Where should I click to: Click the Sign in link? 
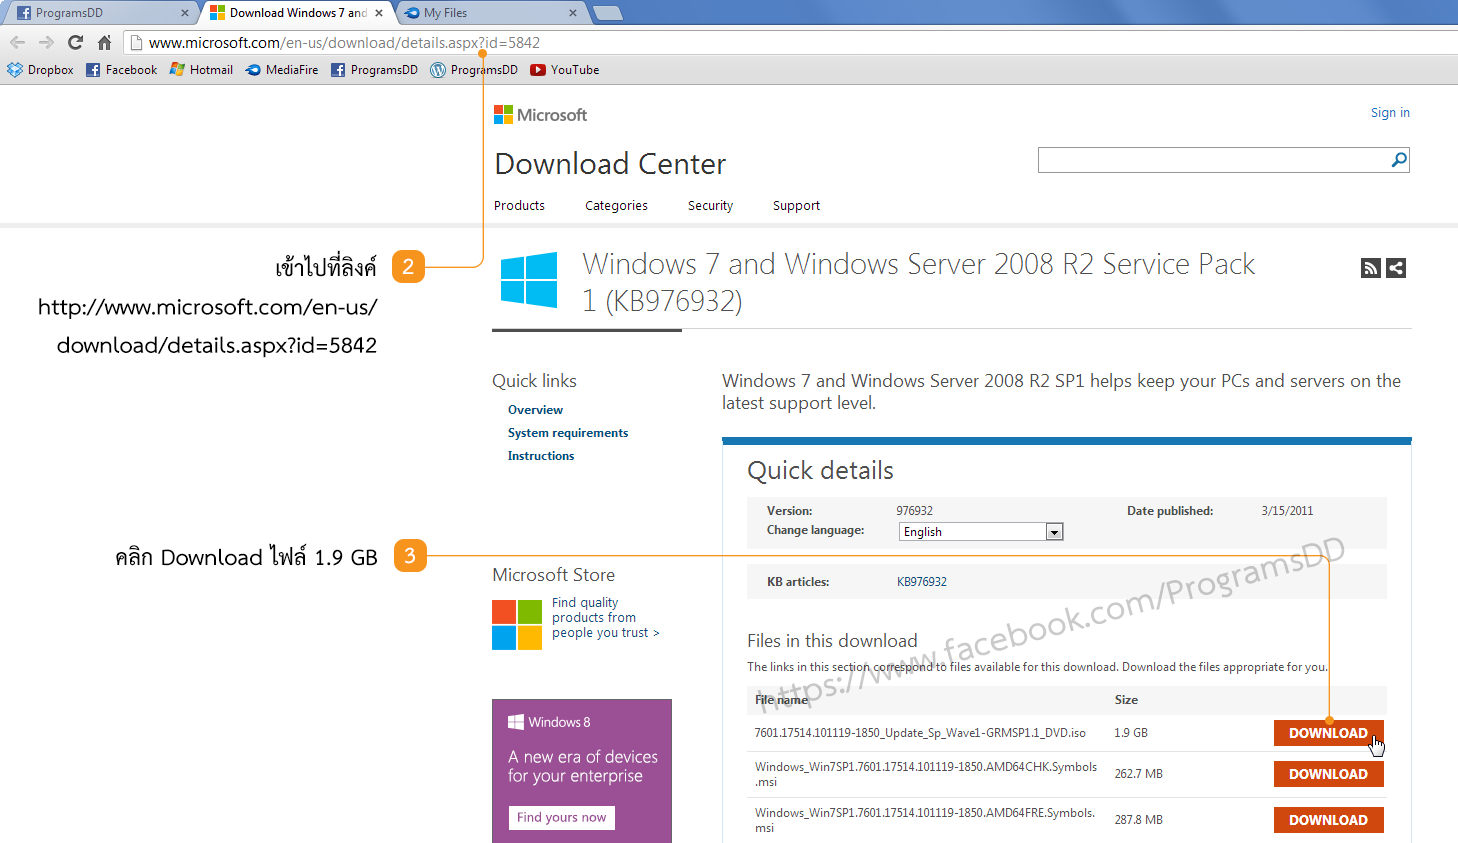[x=1390, y=113]
